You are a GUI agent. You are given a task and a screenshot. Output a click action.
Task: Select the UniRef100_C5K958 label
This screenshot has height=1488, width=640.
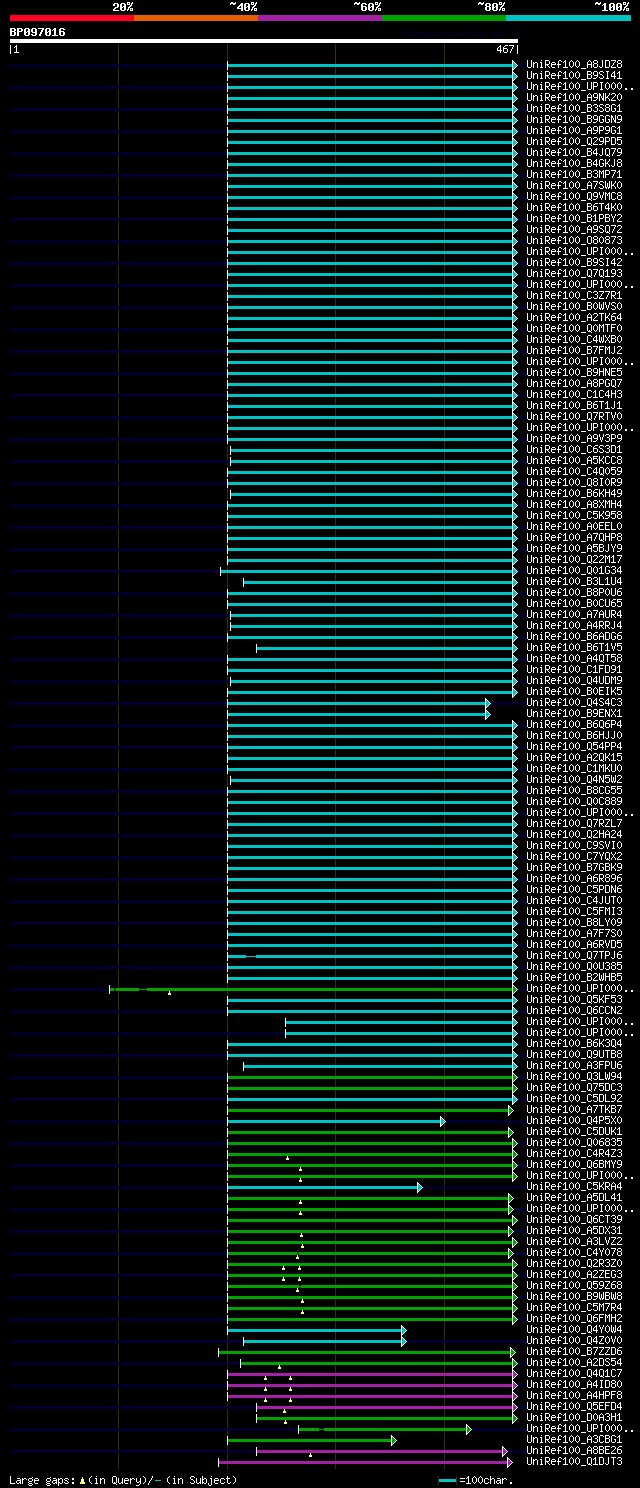pos(574,515)
